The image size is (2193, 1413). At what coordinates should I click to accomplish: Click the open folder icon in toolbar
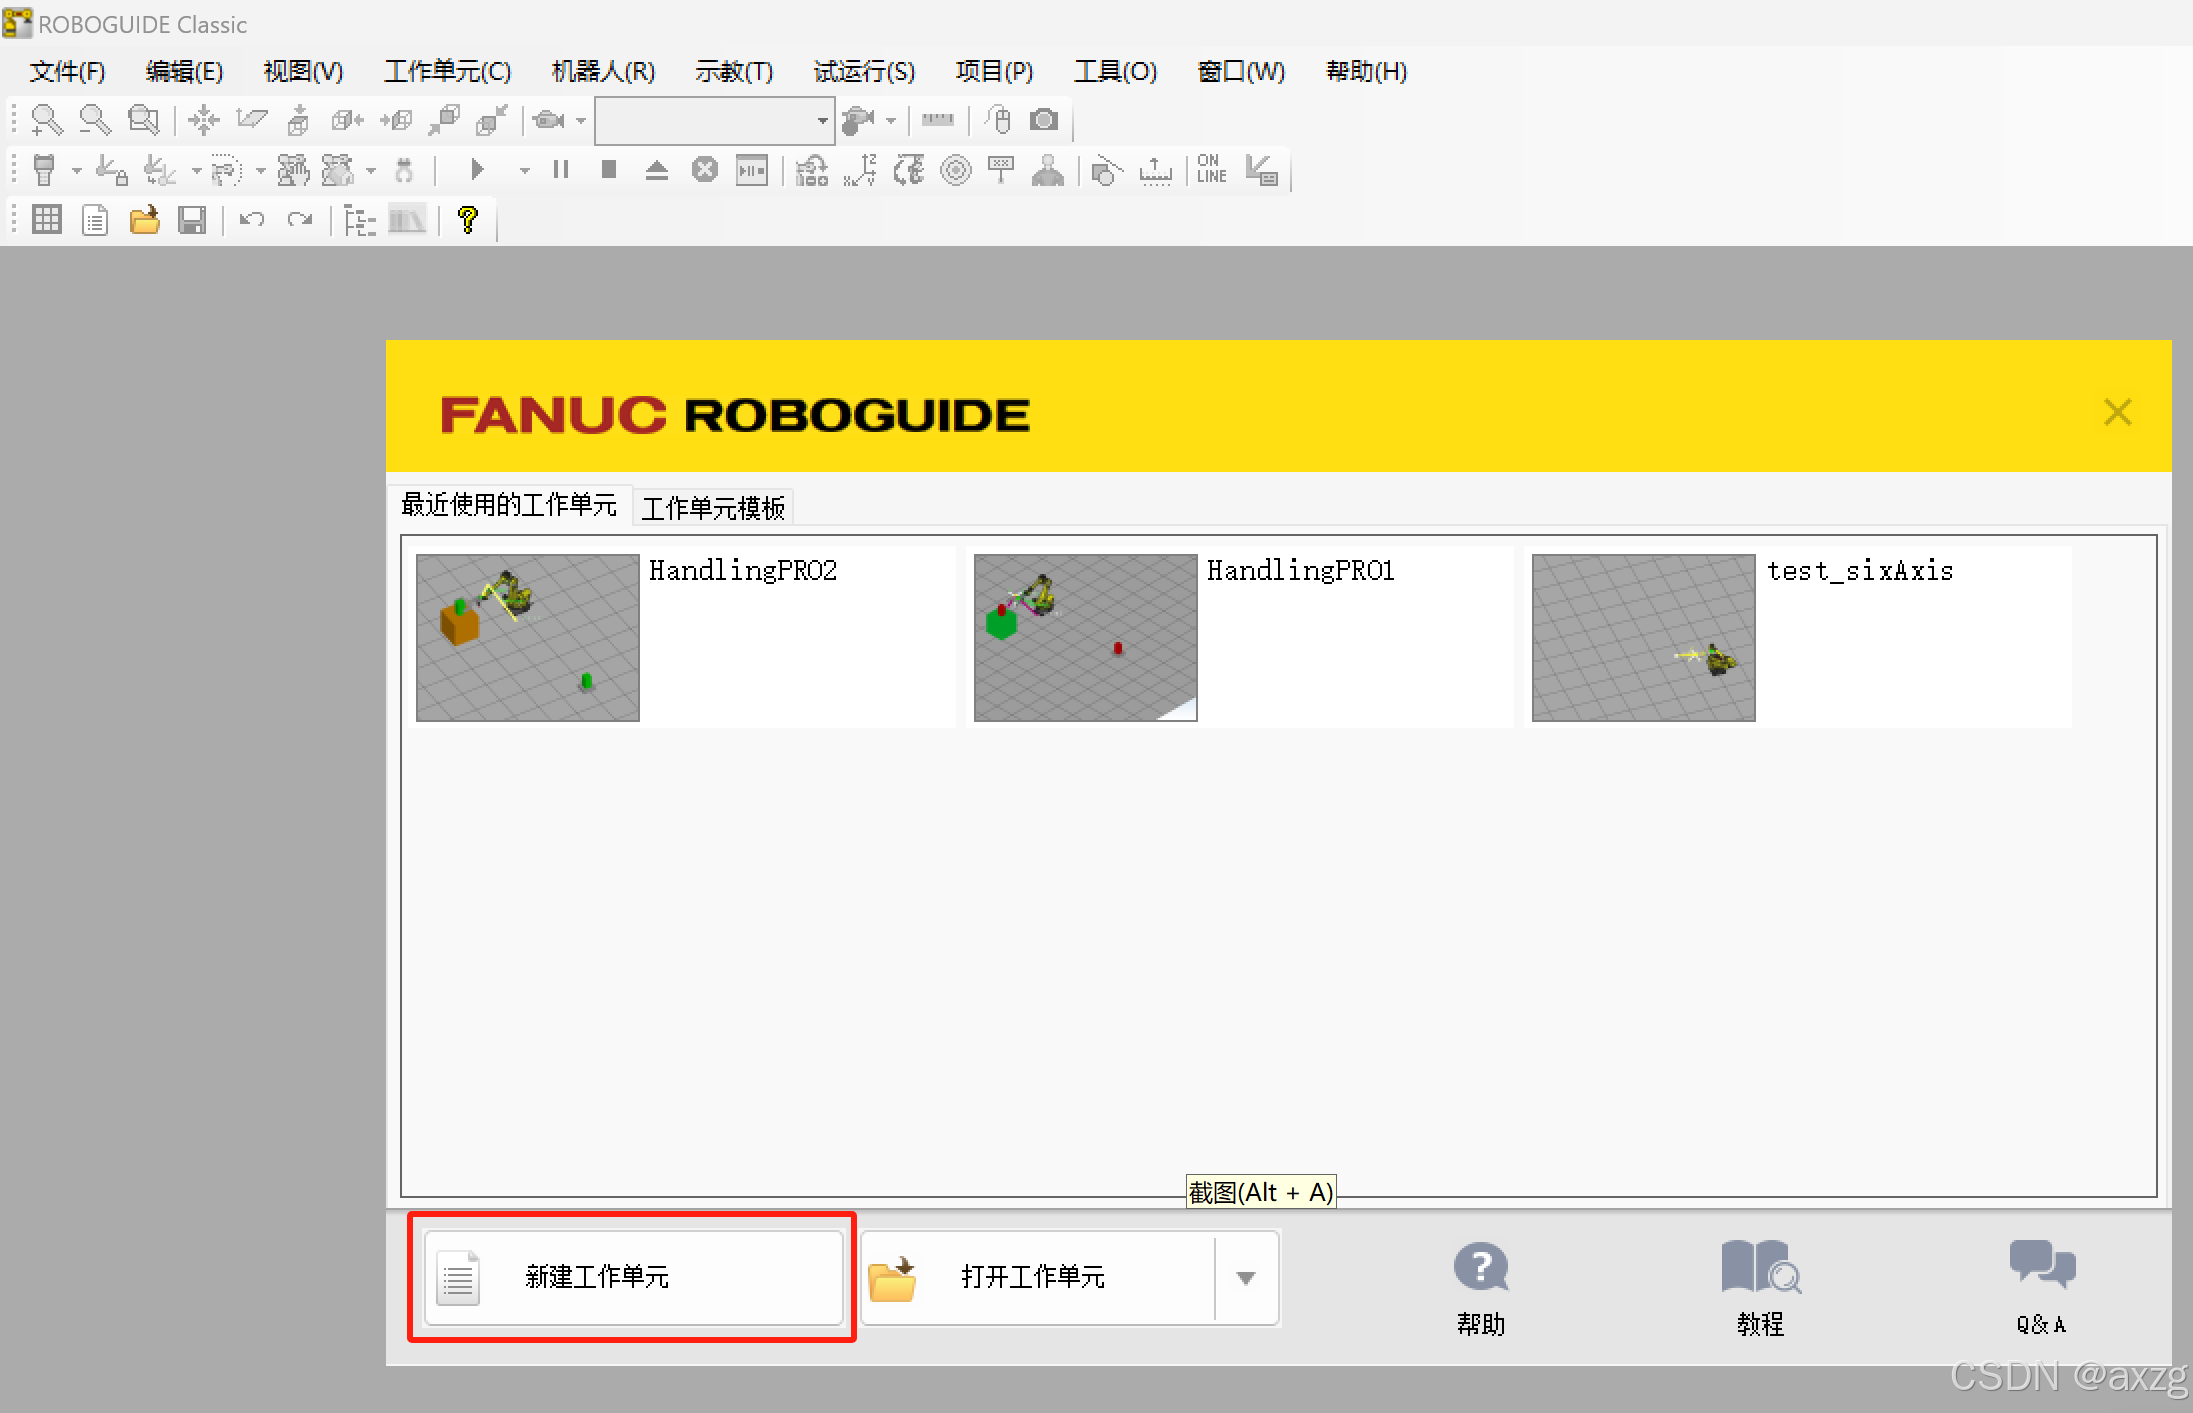tap(144, 220)
